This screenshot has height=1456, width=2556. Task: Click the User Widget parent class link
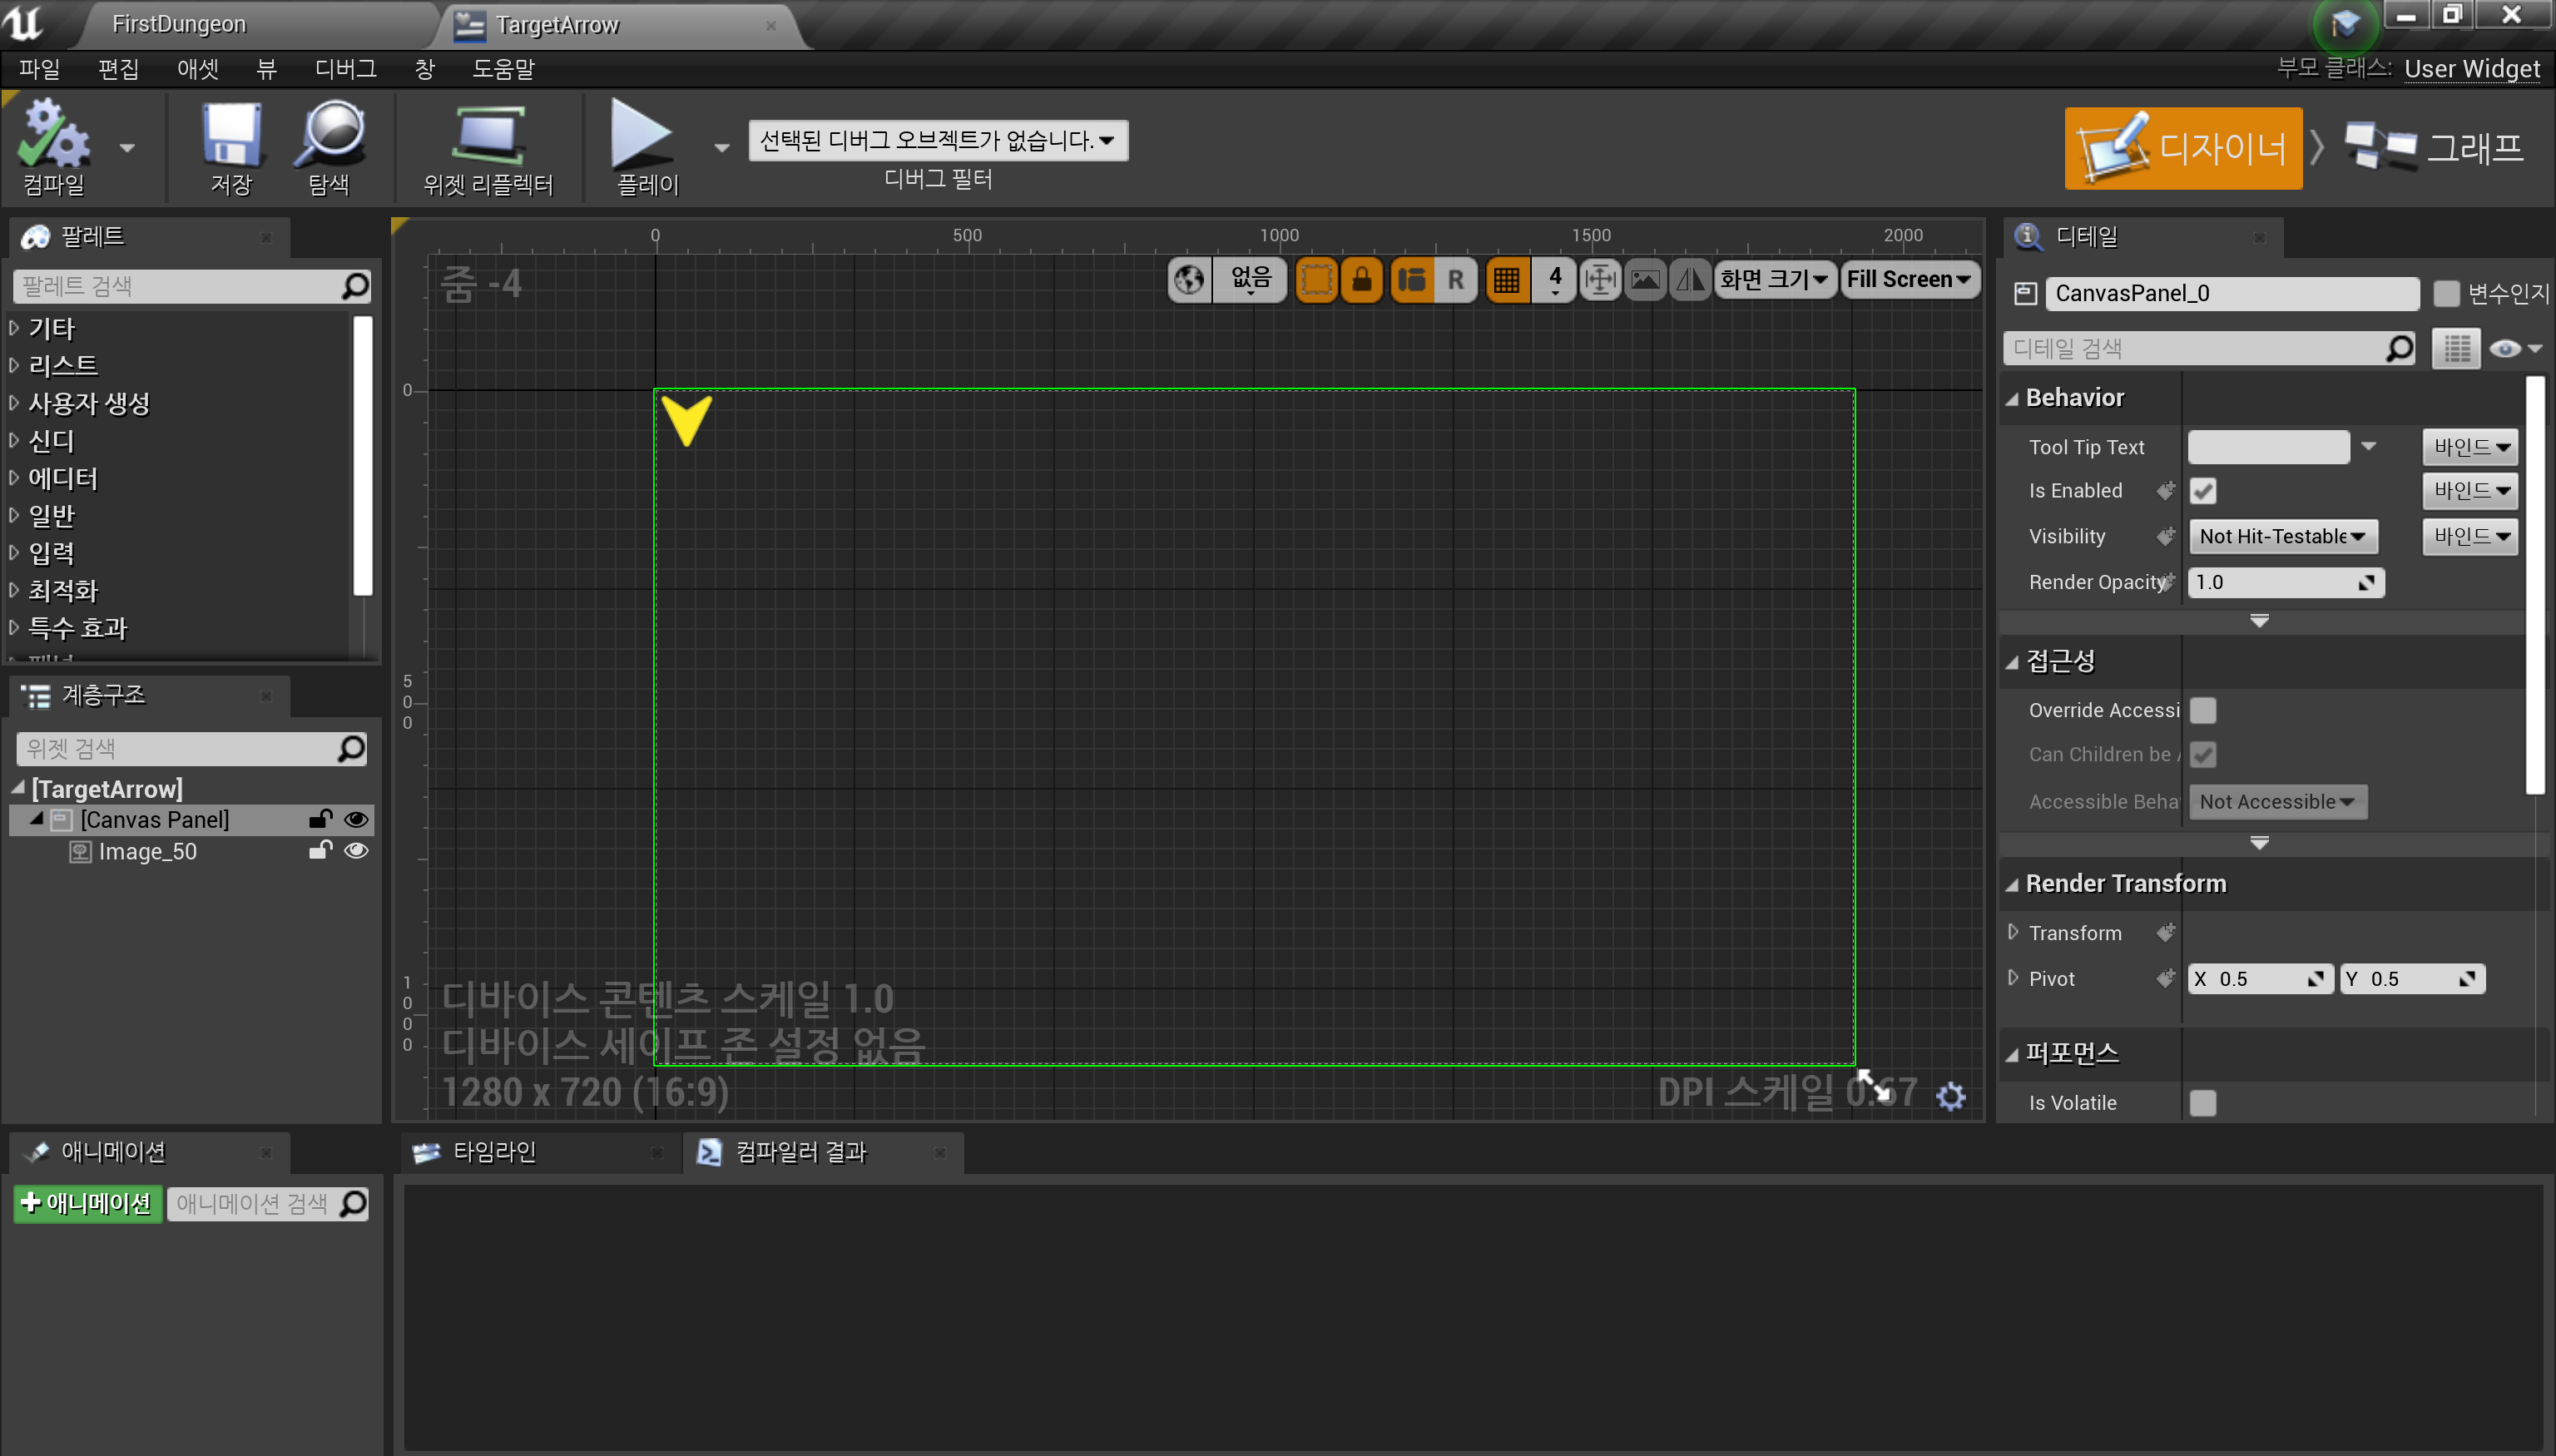point(2472,68)
